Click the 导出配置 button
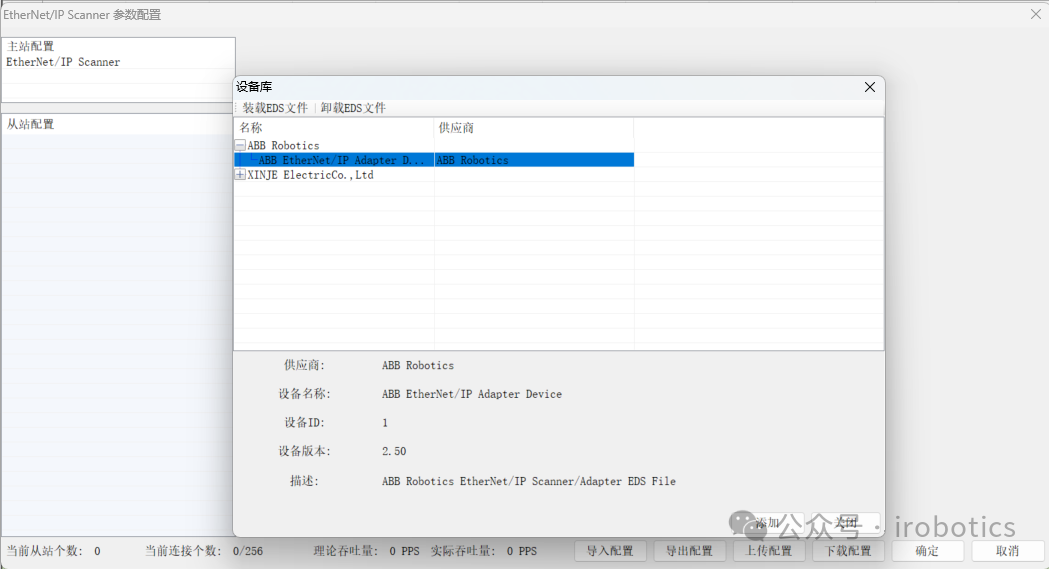This screenshot has height=569, width=1049. coord(690,551)
